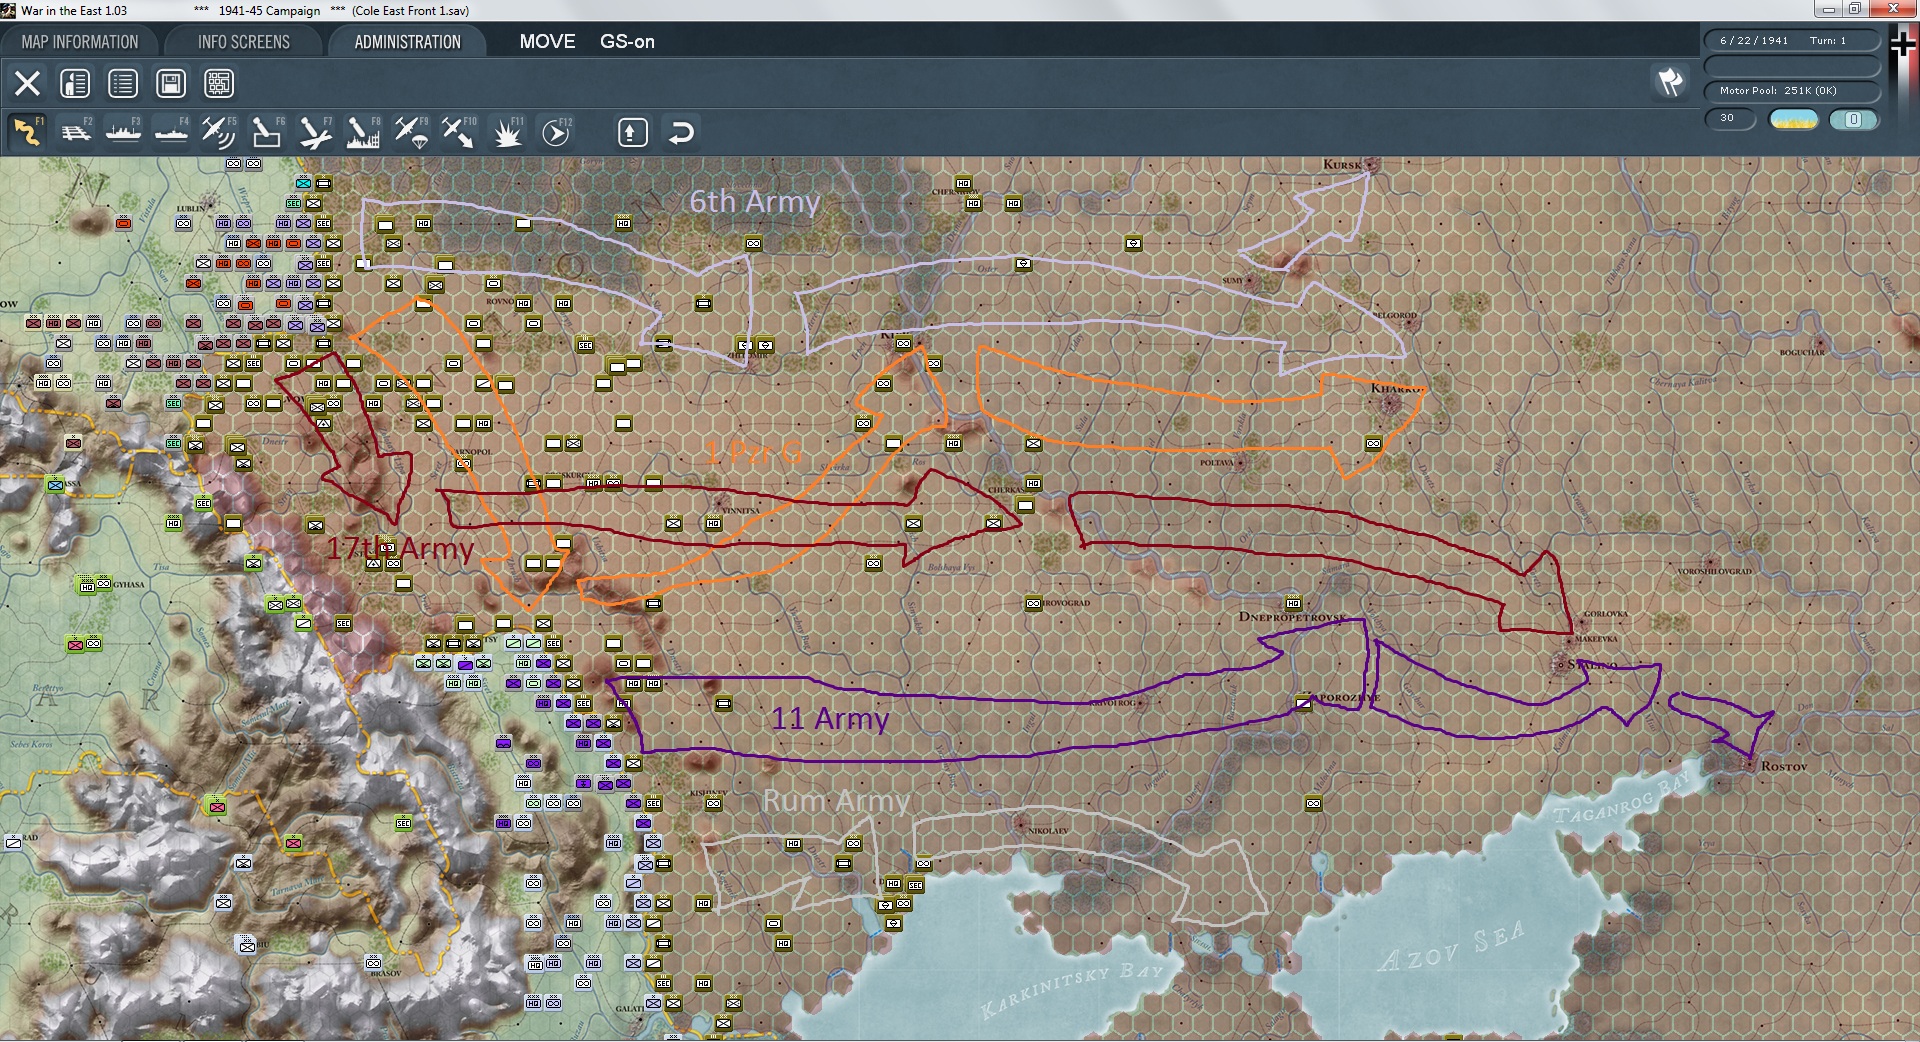Open the INFO SCREENS tab
This screenshot has width=1920, height=1042.
click(x=243, y=42)
